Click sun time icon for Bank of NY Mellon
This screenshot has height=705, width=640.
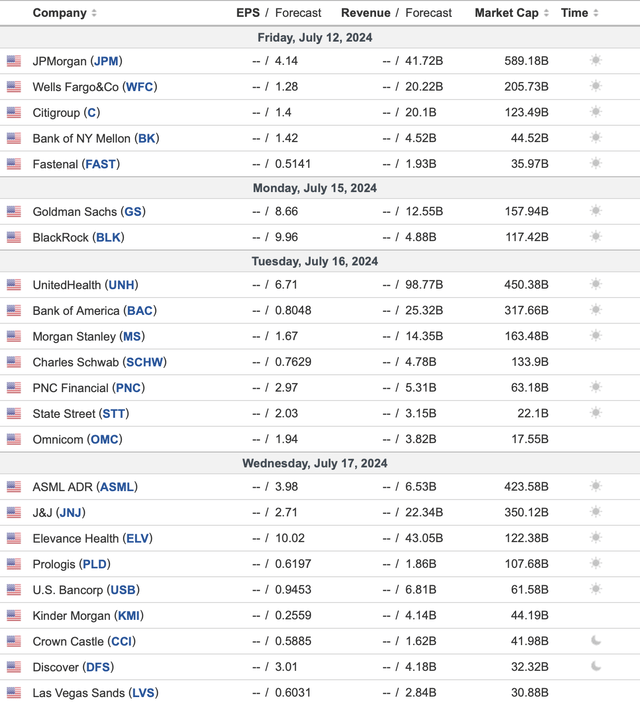(x=595, y=138)
